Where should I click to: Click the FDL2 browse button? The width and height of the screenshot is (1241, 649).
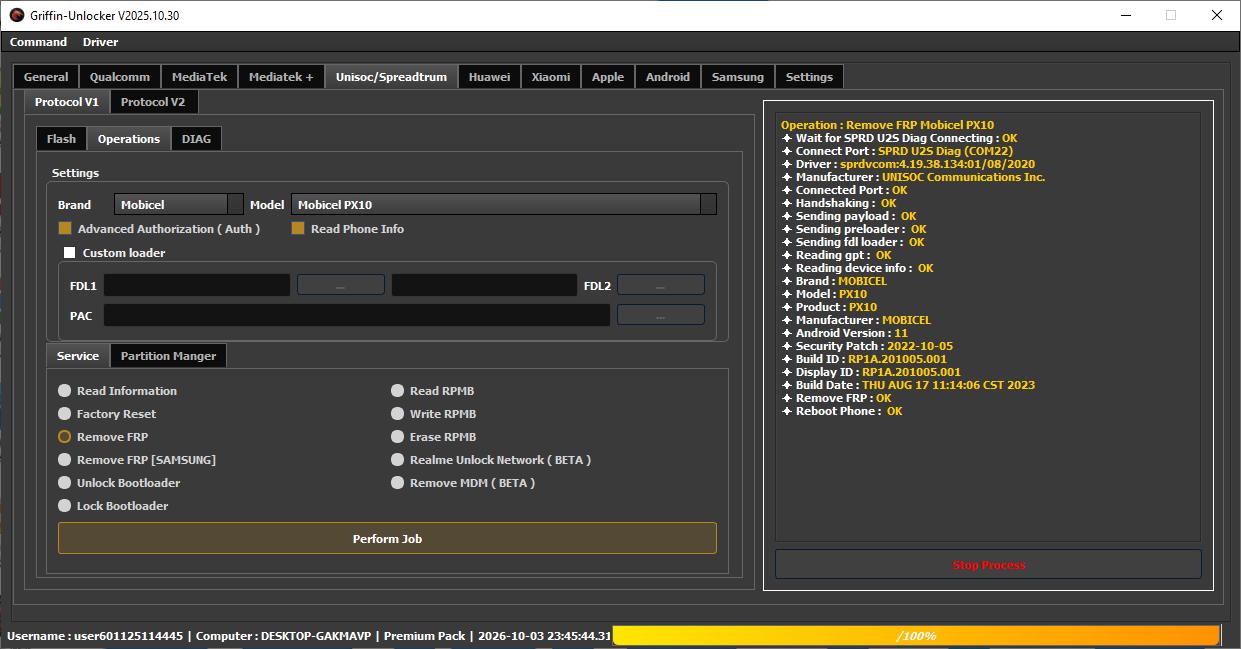pos(660,286)
